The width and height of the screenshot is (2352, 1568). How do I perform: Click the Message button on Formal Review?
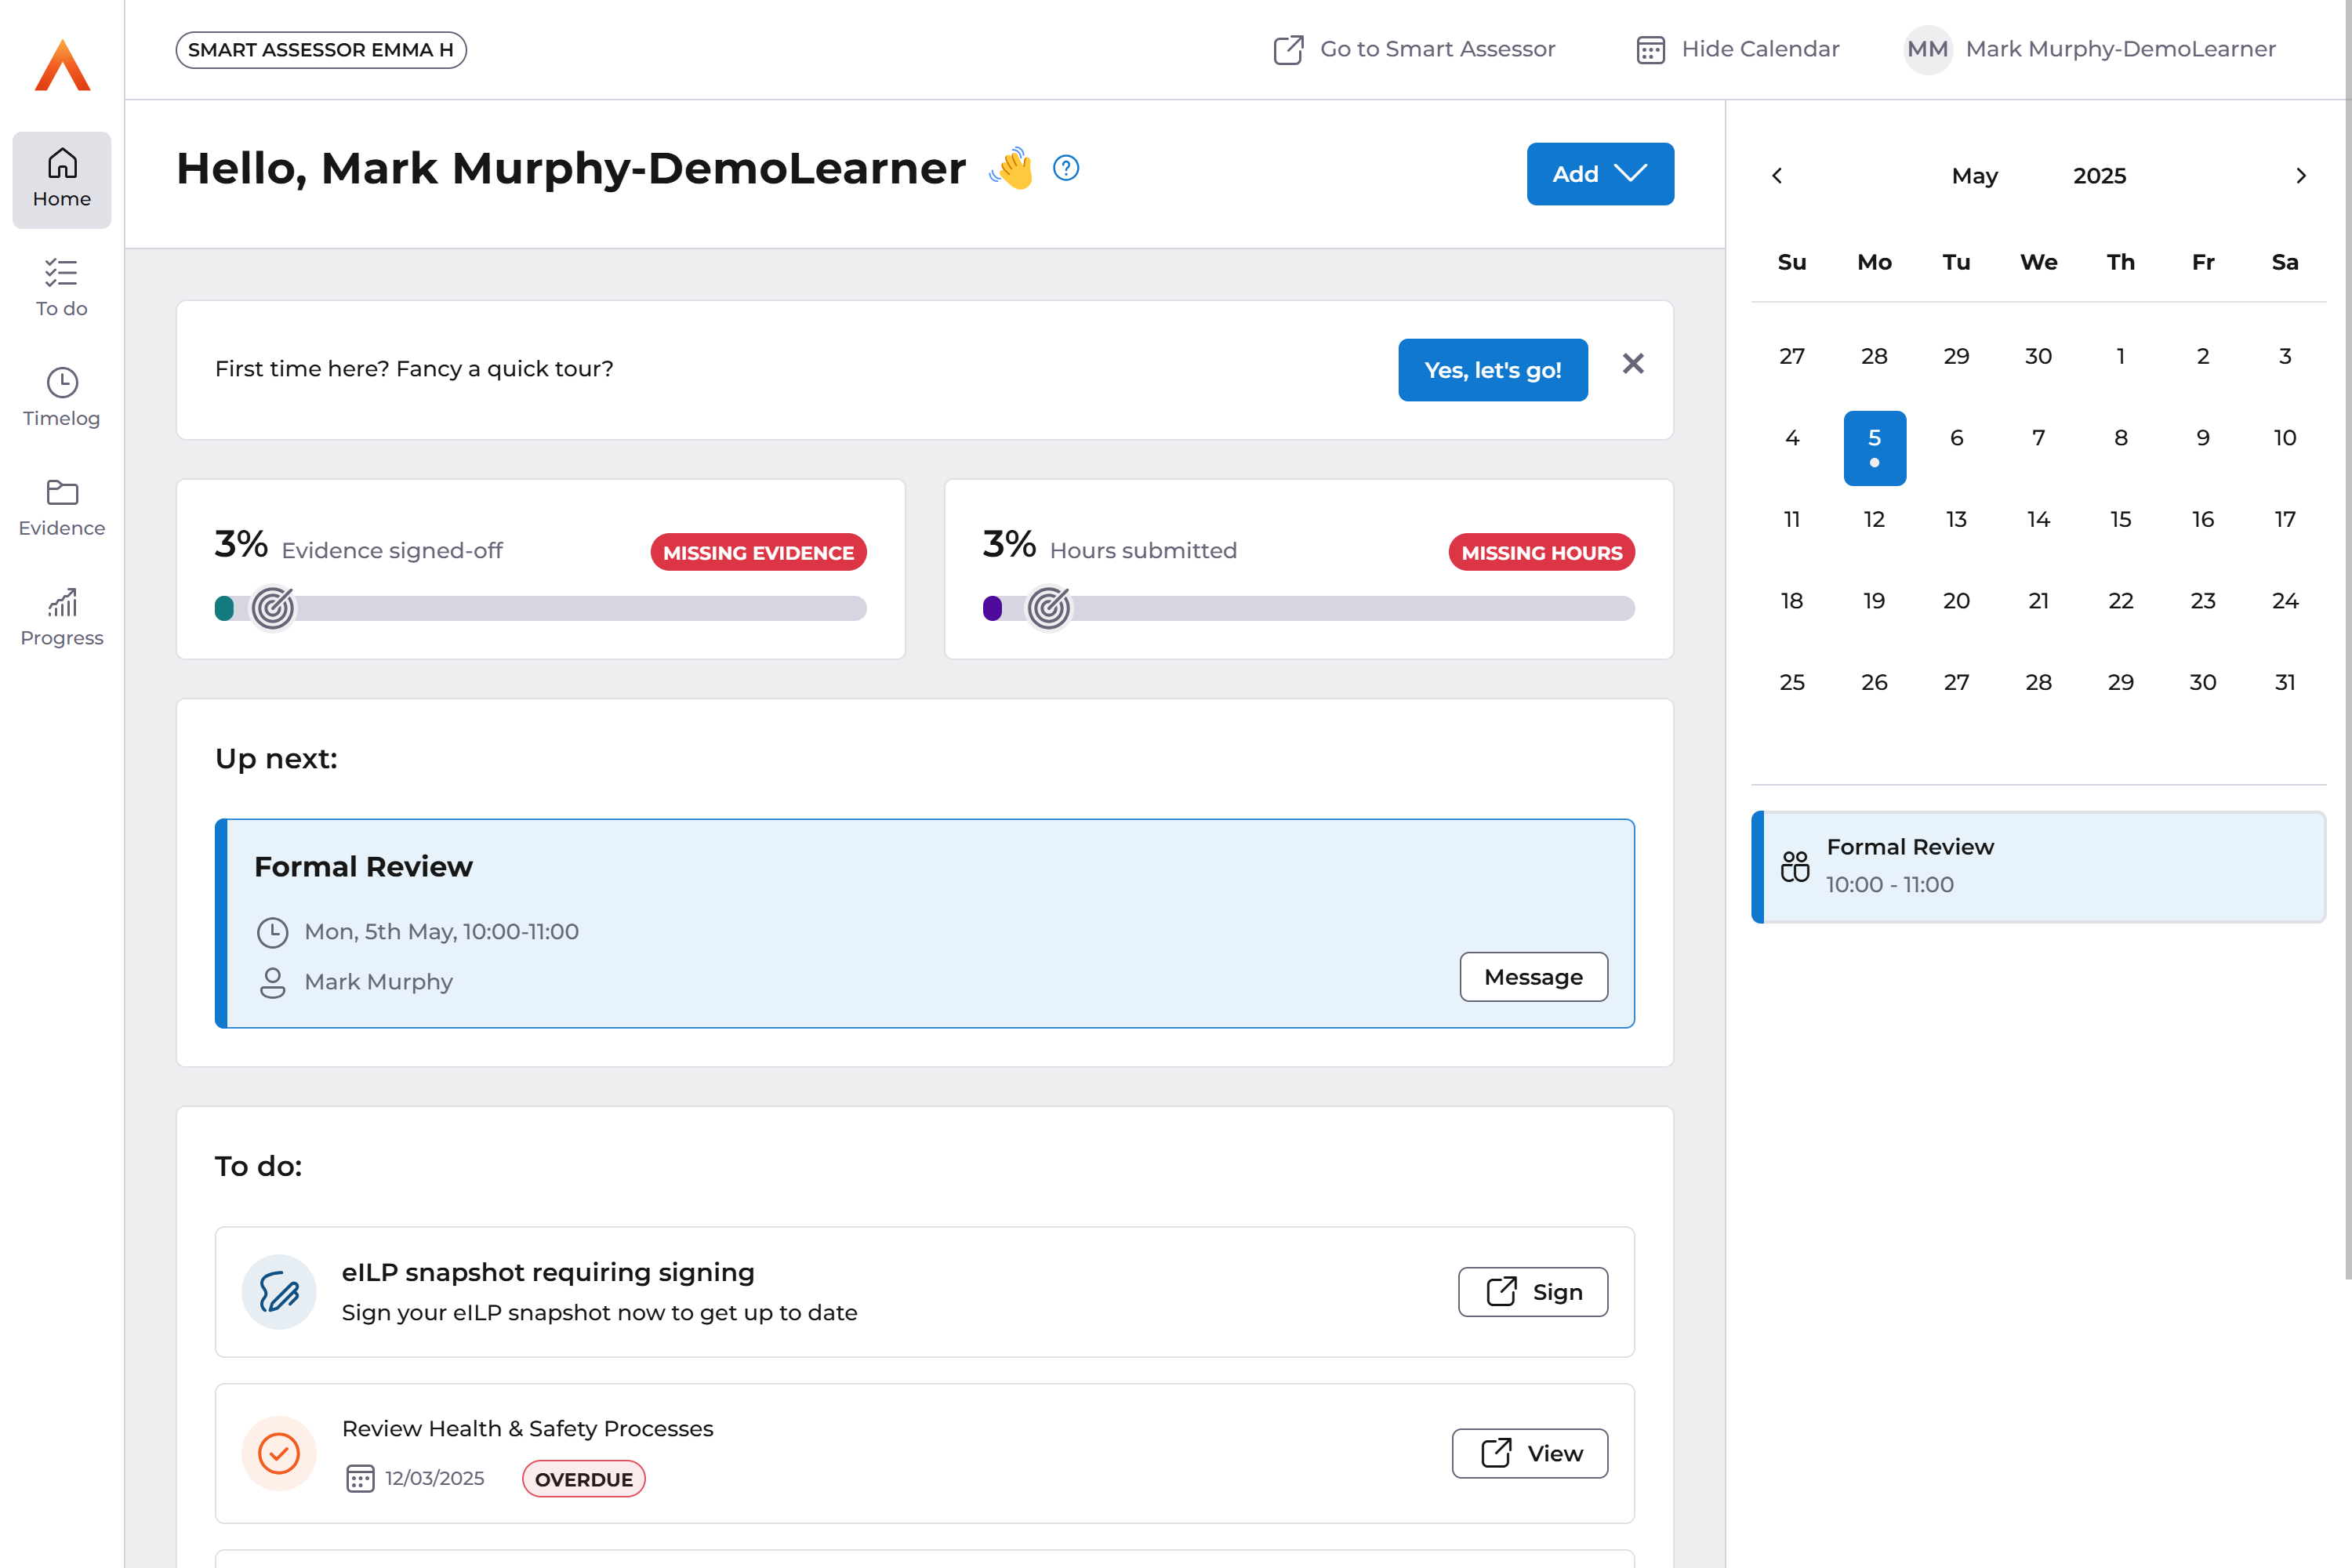click(x=1532, y=977)
